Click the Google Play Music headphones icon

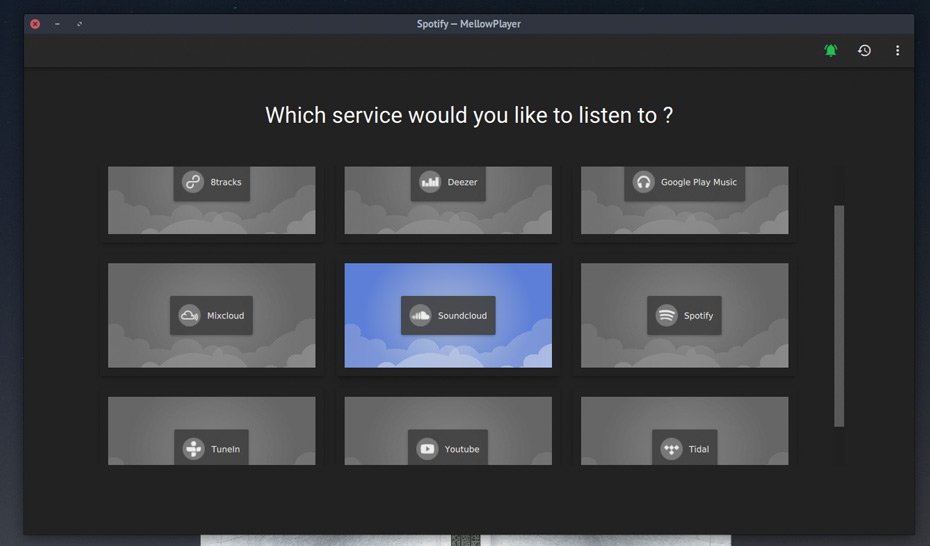coord(643,182)
